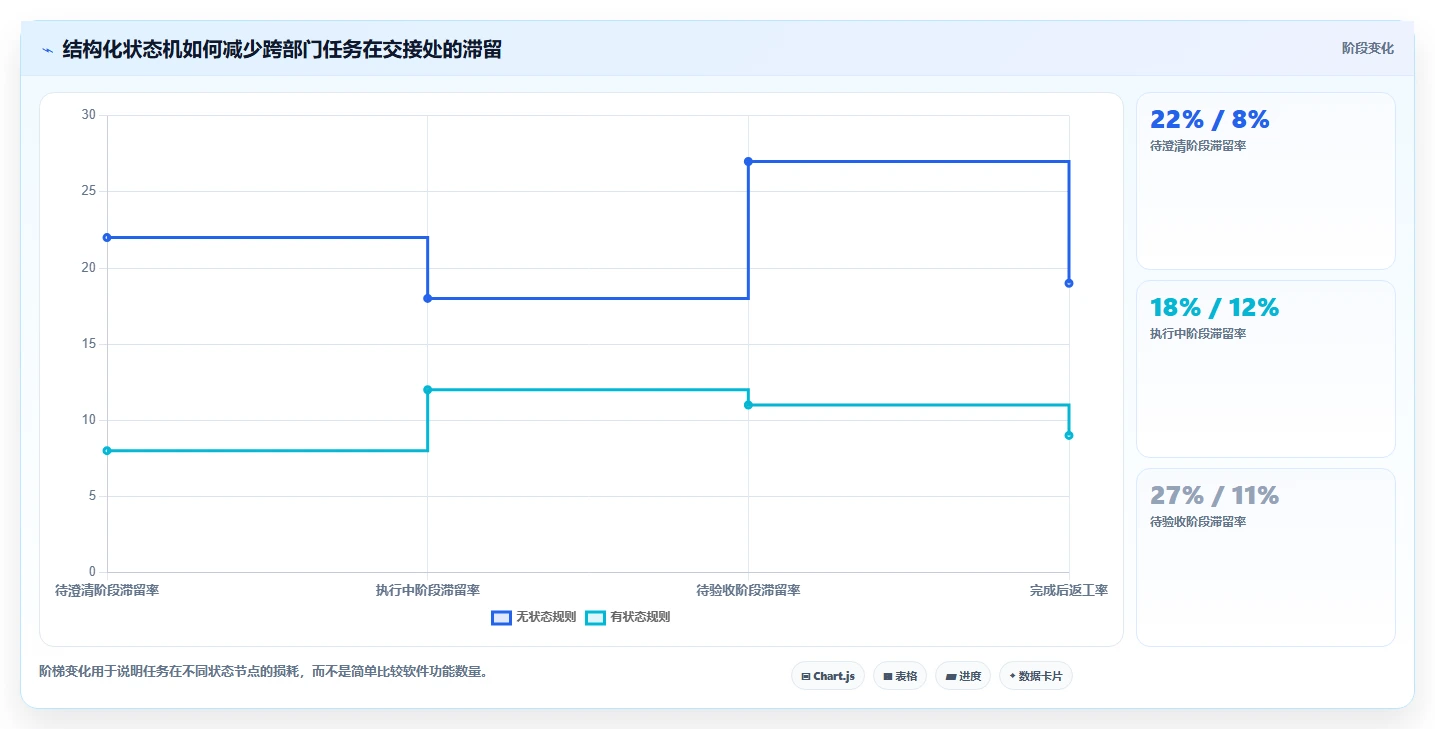The image size is (1435, 729).
Task: Click the 数据卡片 chip
Action: pos(1036,676)
